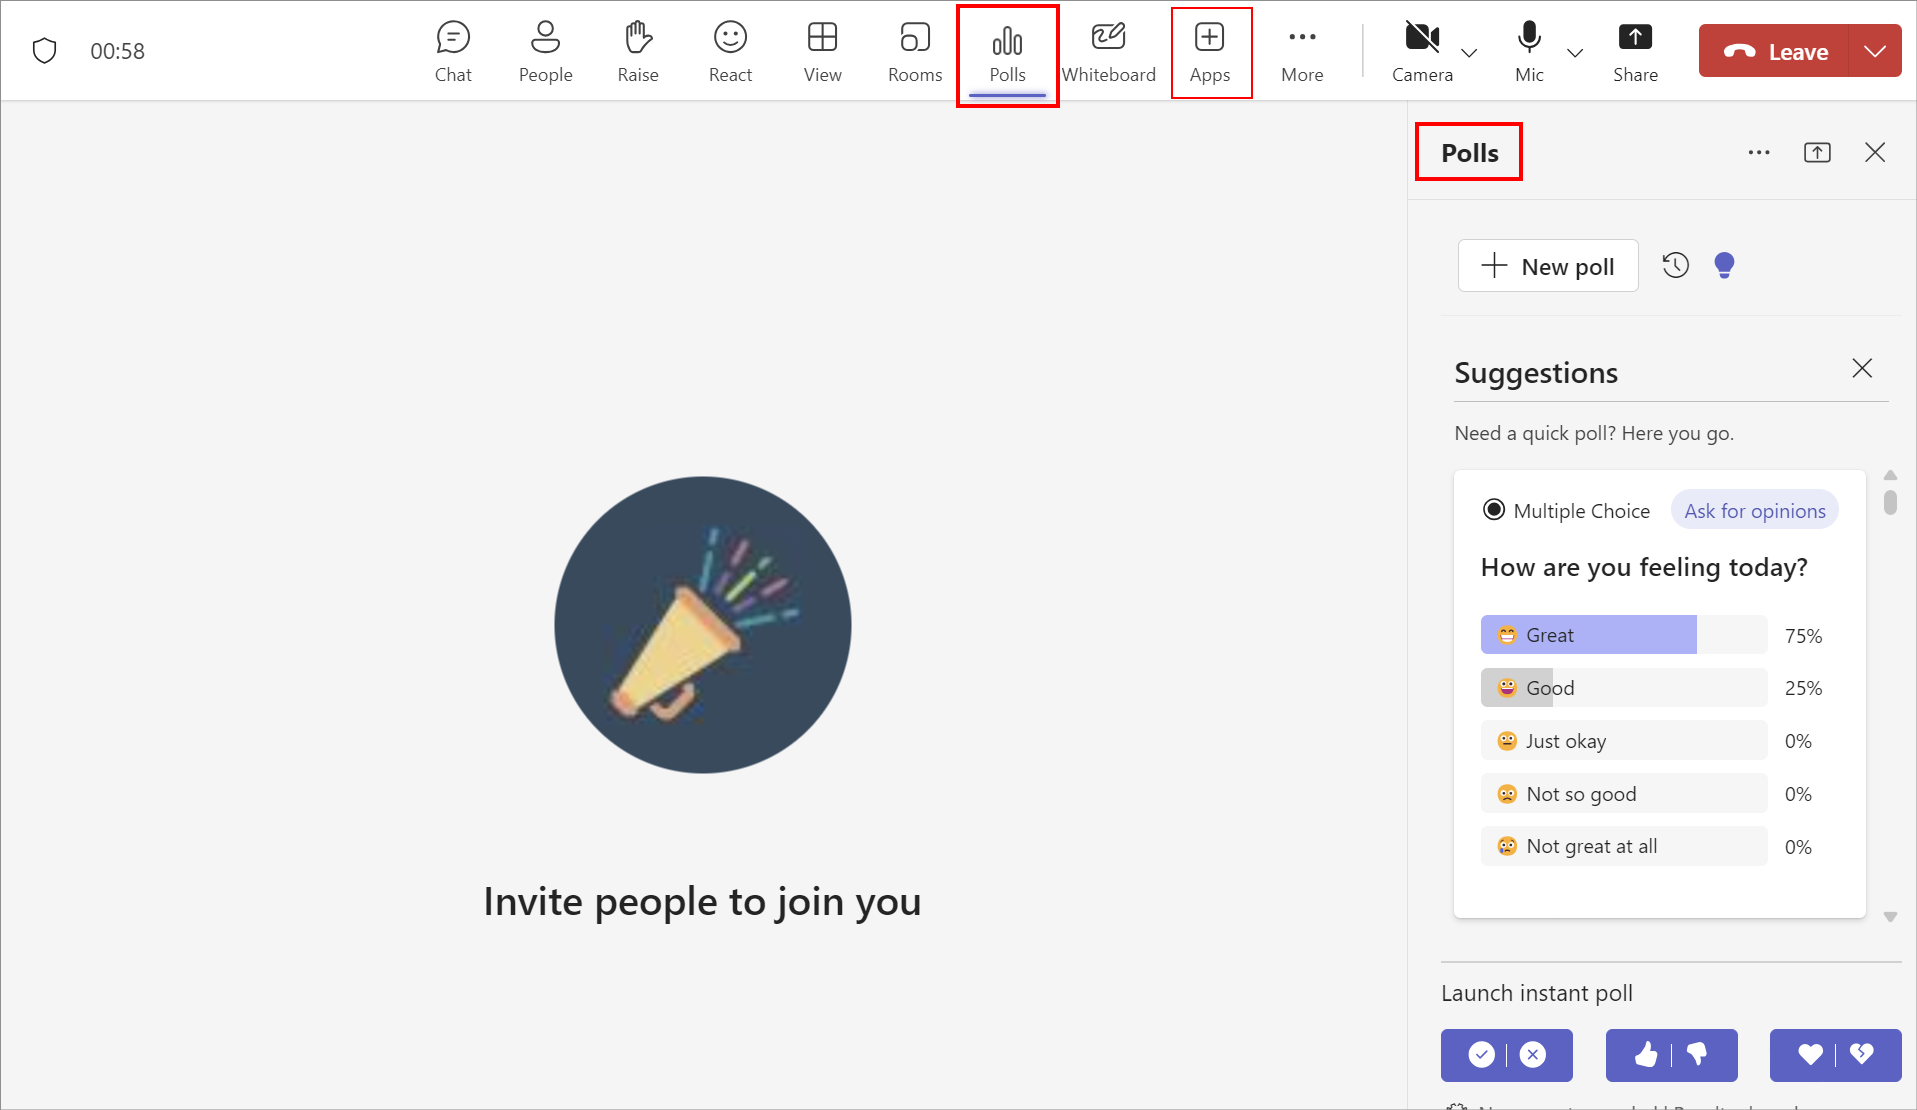Screen dimensions: 1917x1110
Task: Launch thumbs up/down instant poll
Action: (1671, 1055)
